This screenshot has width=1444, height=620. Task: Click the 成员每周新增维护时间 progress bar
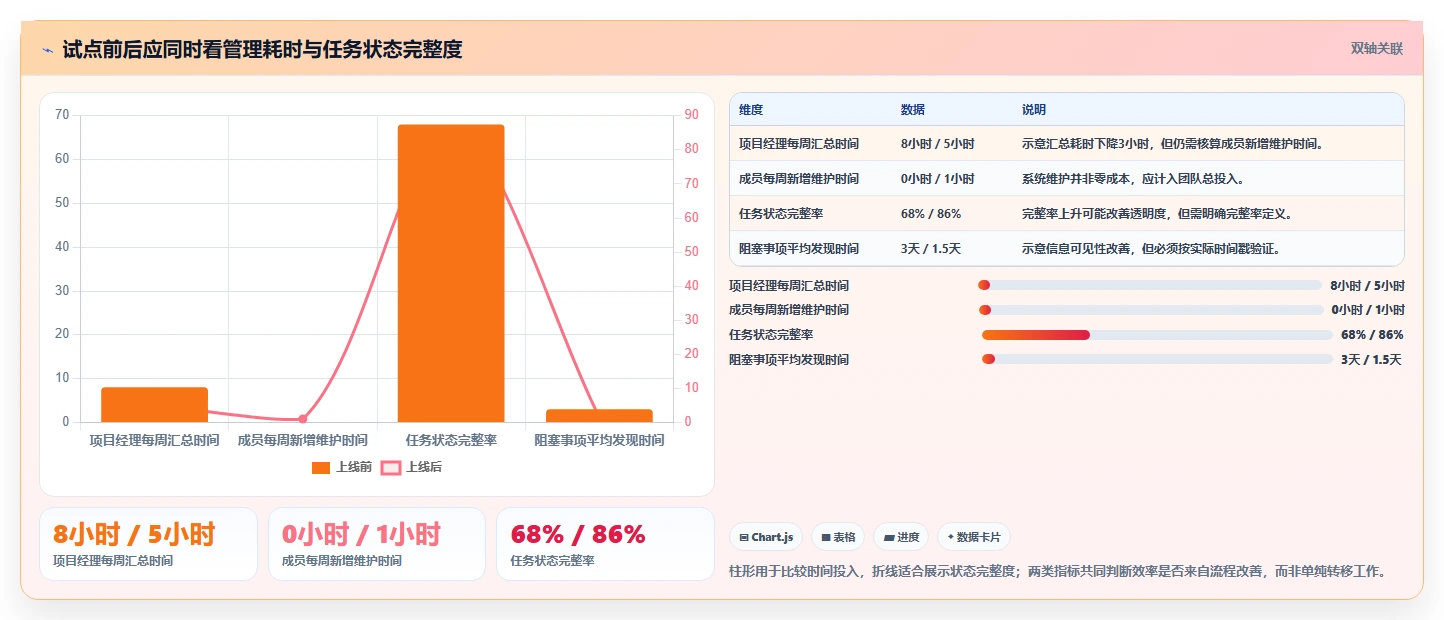click(1150, 310)
